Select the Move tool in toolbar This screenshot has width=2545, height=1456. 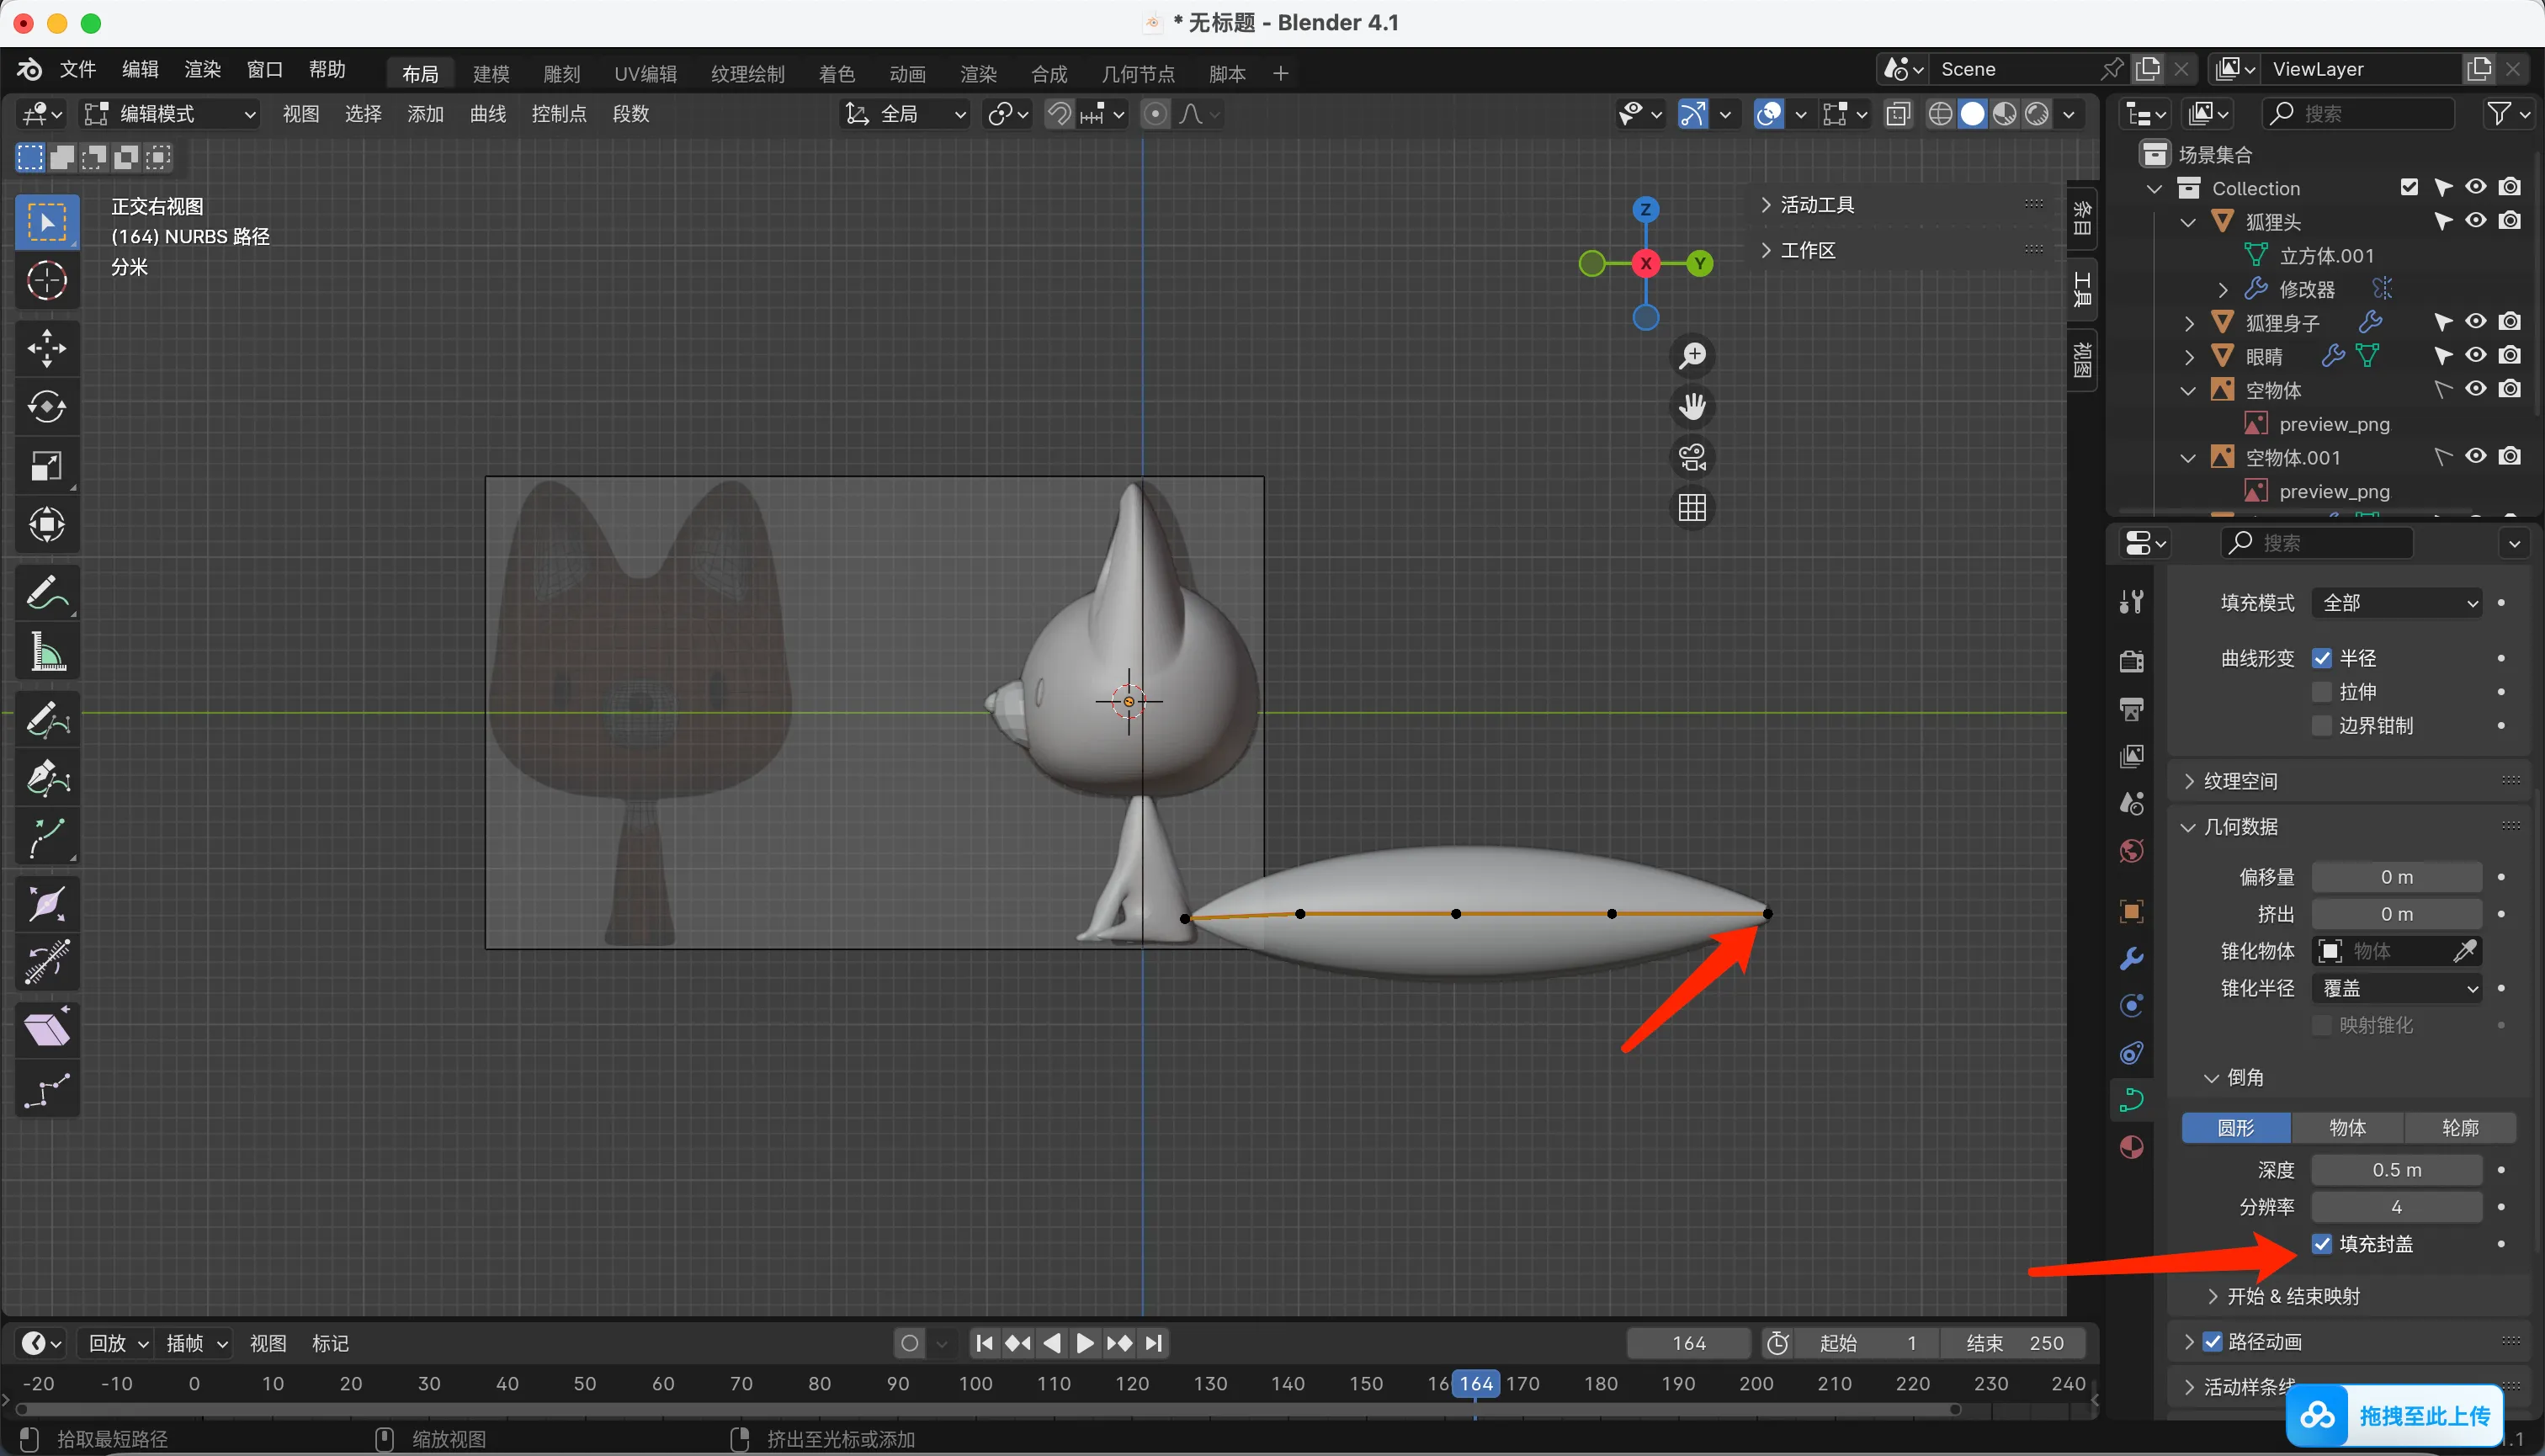pyautogui.click(x=46, y=349)
